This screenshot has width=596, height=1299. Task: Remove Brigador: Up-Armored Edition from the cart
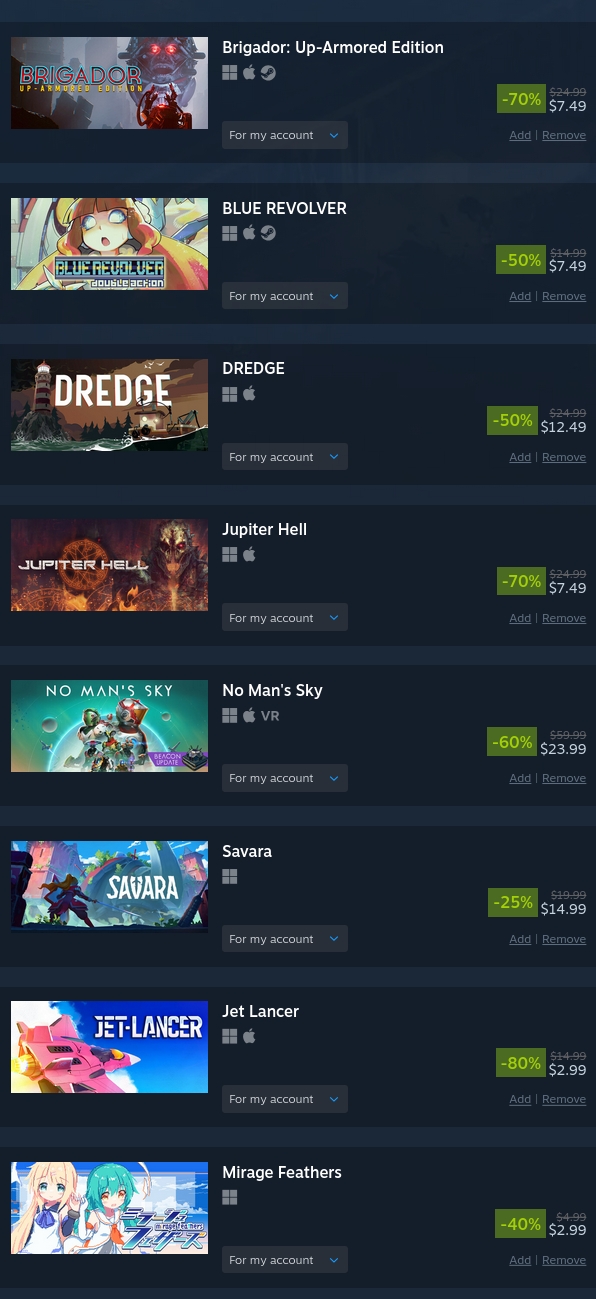pyautogui.click(x=564, y=135)
